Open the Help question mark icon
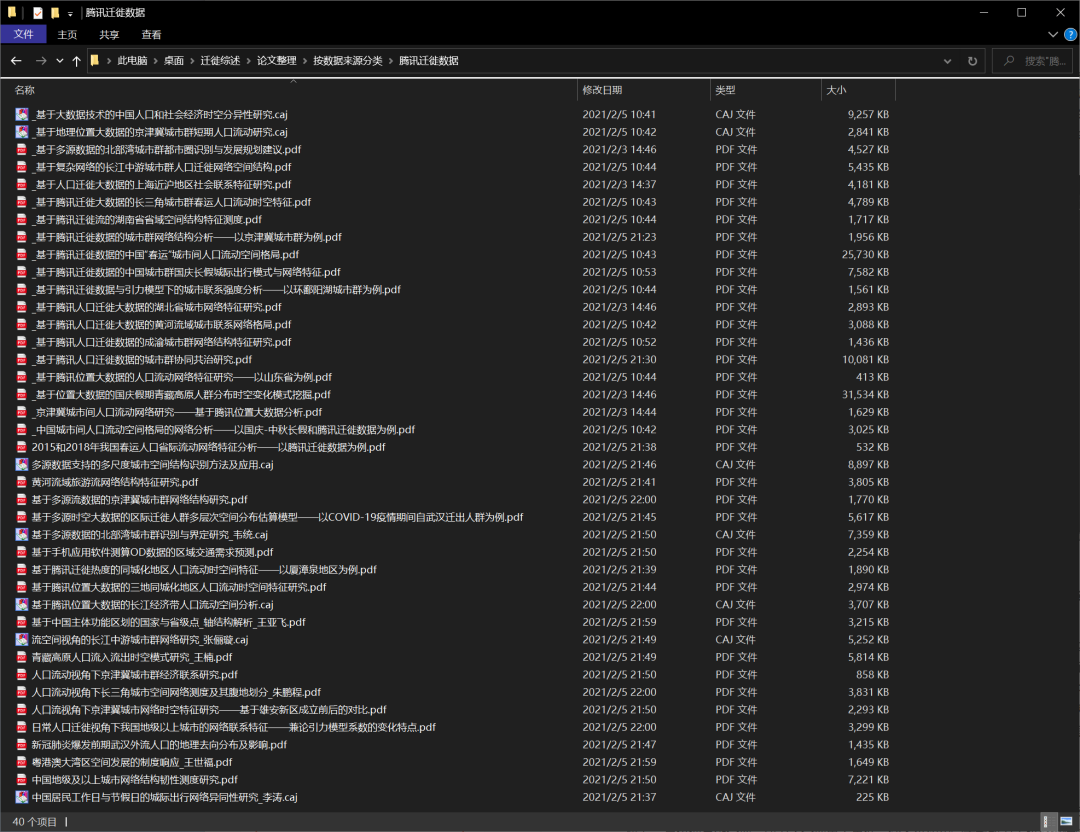This screenshot has width=1080, height=832. pyautogui.click(x=1070, y=34)
